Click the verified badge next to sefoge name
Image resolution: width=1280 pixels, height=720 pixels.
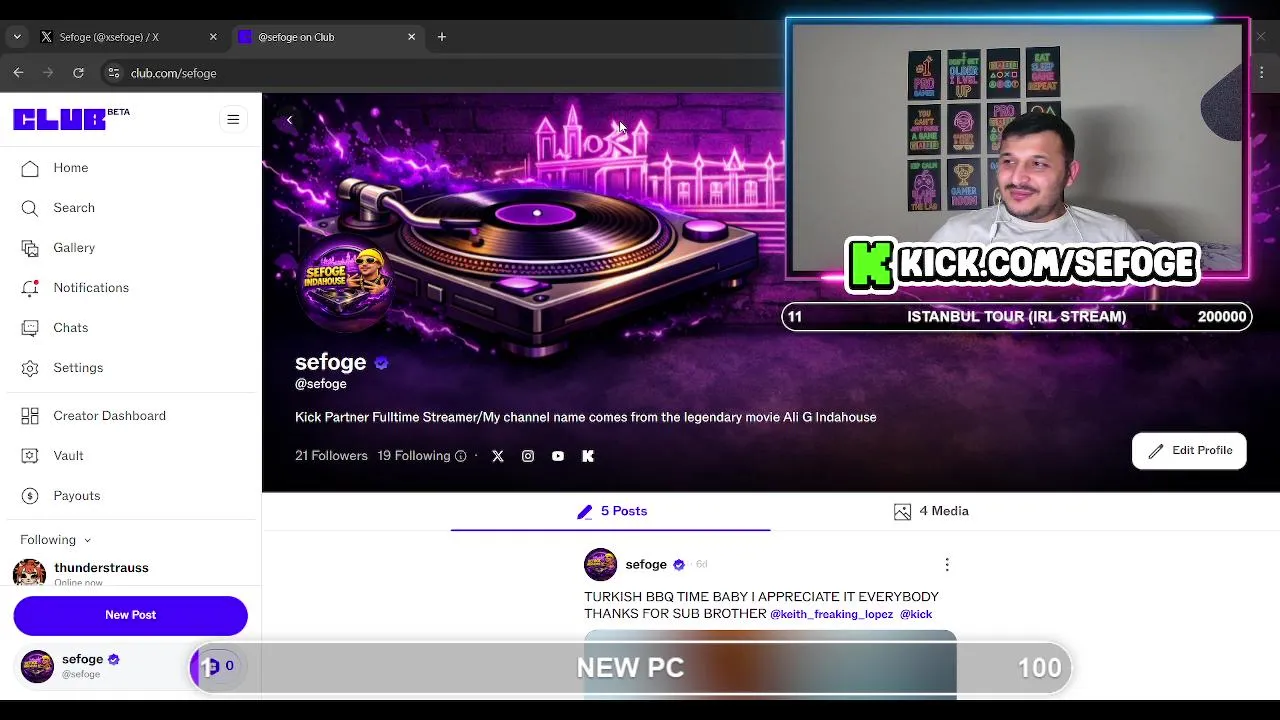[381, 363]
